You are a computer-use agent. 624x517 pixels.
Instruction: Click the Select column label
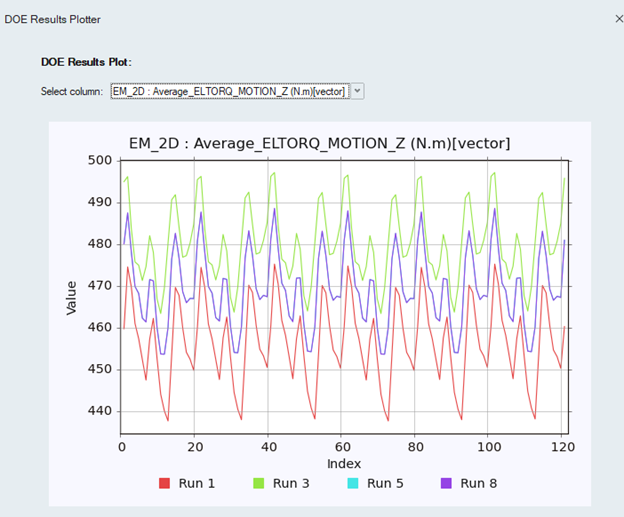tap(73, 92)
